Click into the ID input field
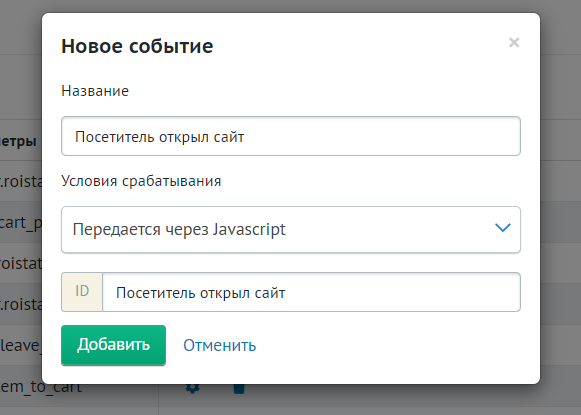Image resolution: width=581 pixels, height=415 pixels. tap(311, 292)
